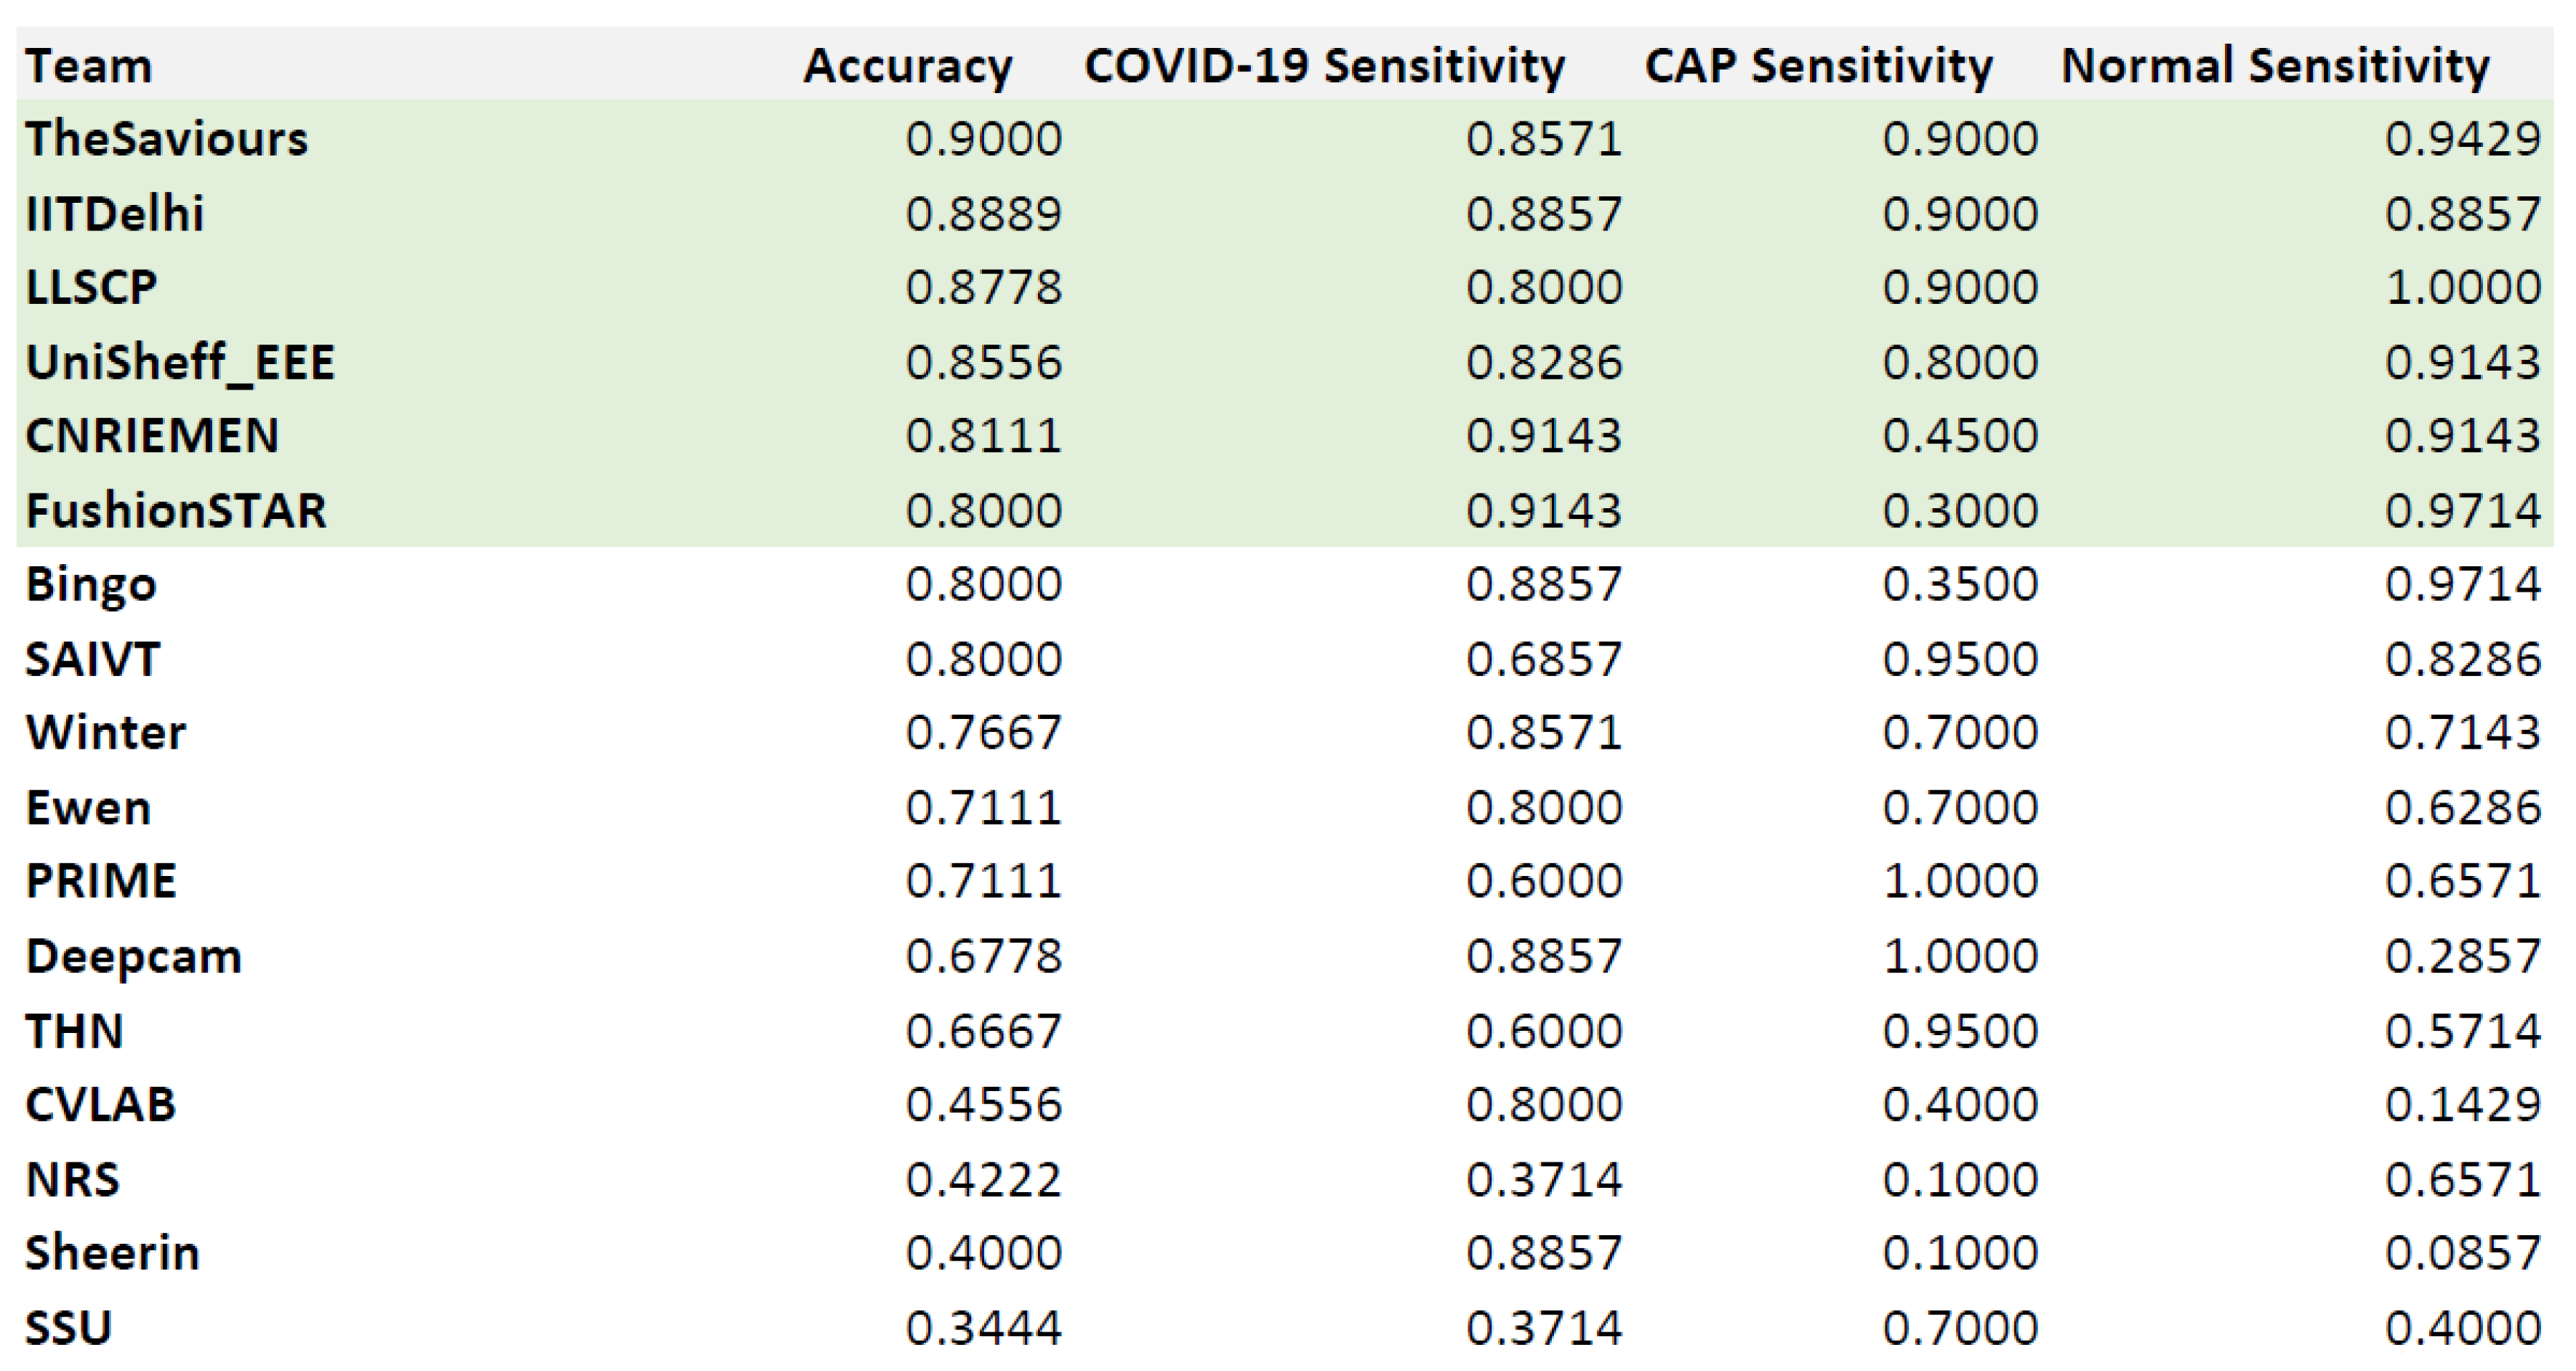Image resolution: width=2576 pixels, height=1371 pixels.
Task: Select the UniSheff_EEE team cell
Action: pos(180,362)
